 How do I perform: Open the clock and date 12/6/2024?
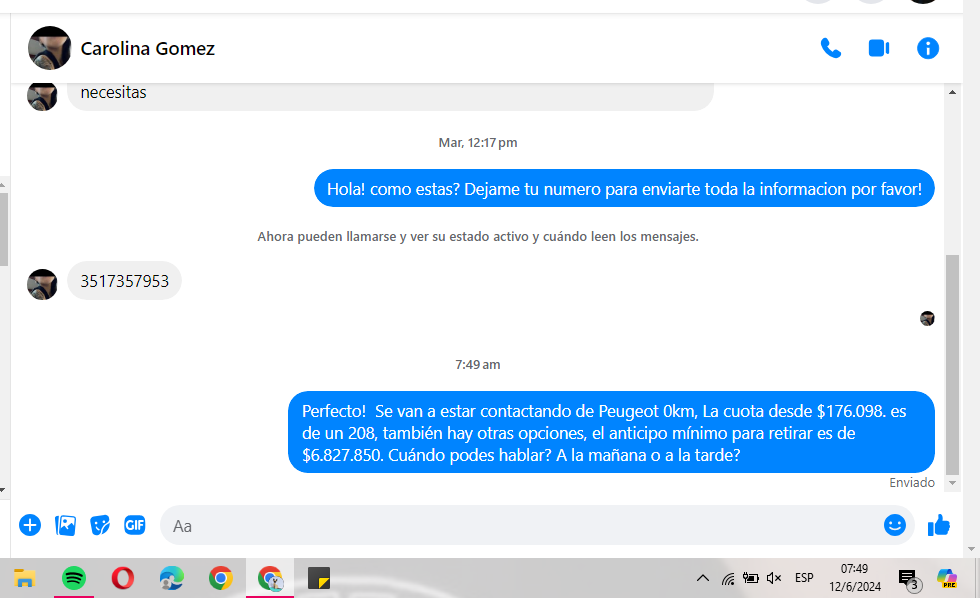click(x=854, y=578)
